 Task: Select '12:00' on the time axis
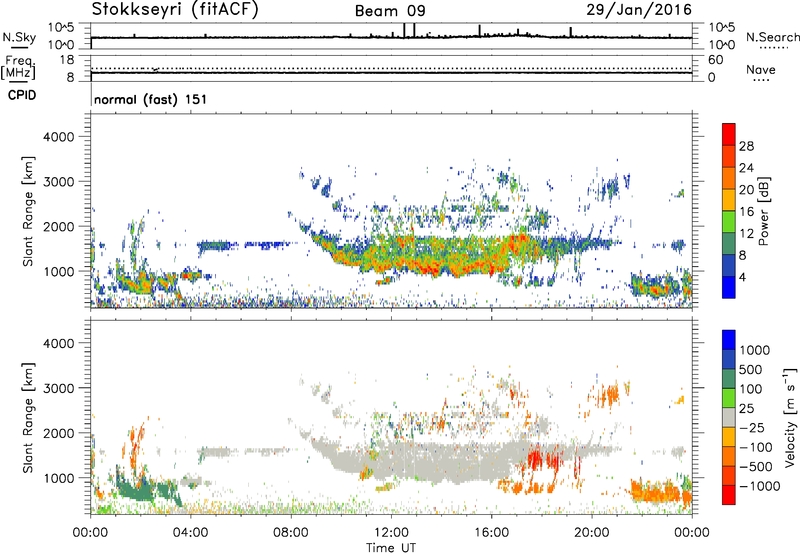tap(391, 533)
